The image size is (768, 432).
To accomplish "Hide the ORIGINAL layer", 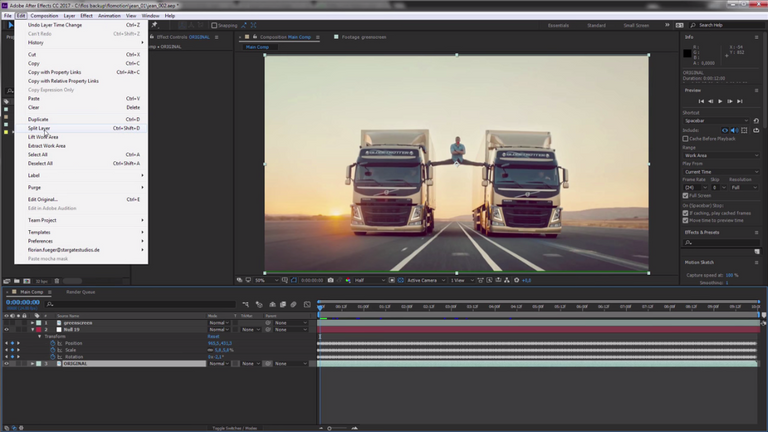I will click(6, 364).
